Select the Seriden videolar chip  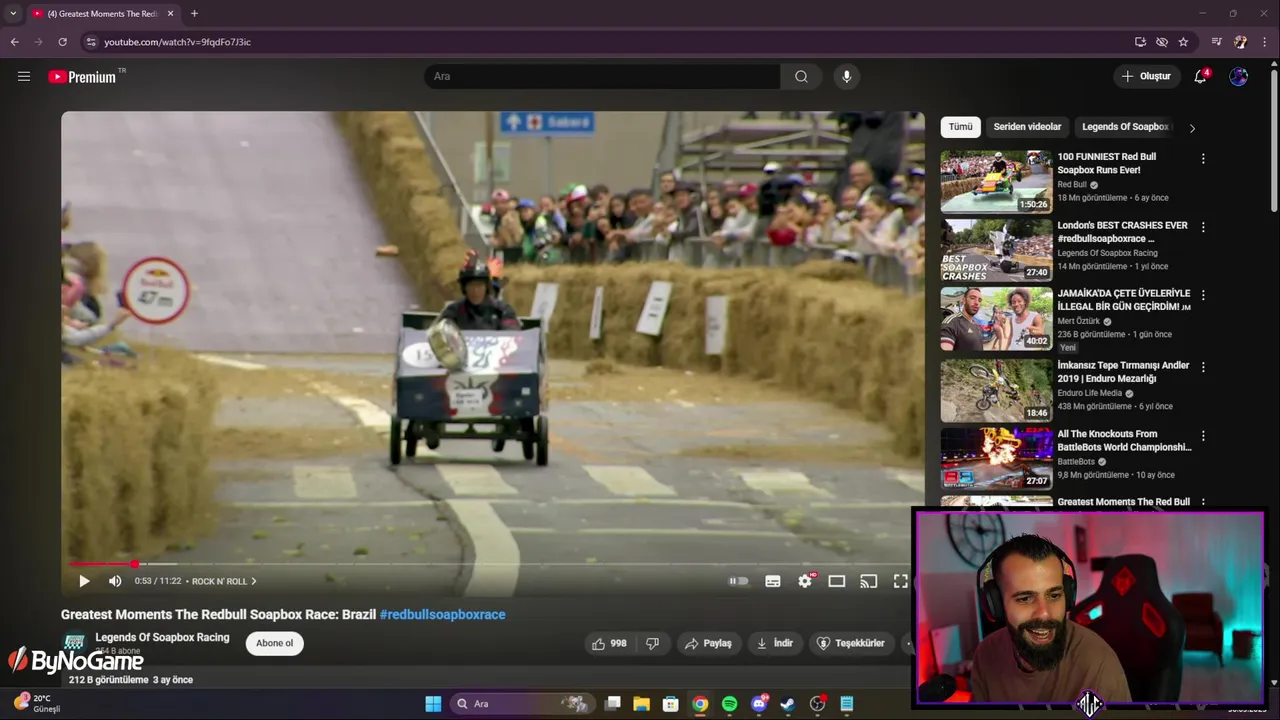click(1027, 127)
